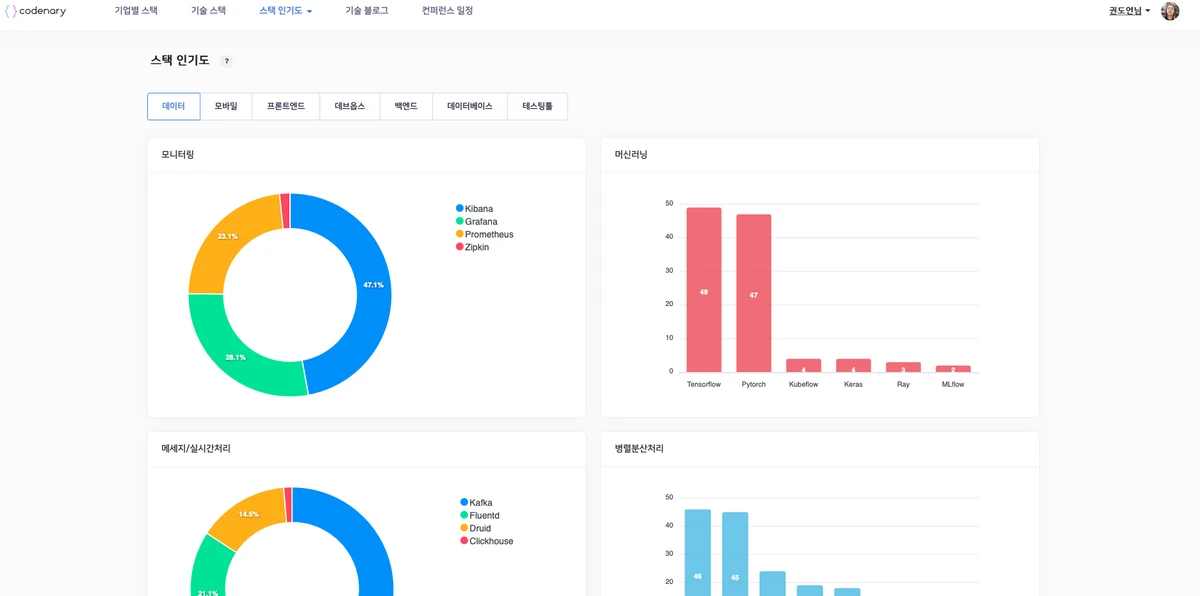Toggle Grafana legend entry

tap(477, 222)
